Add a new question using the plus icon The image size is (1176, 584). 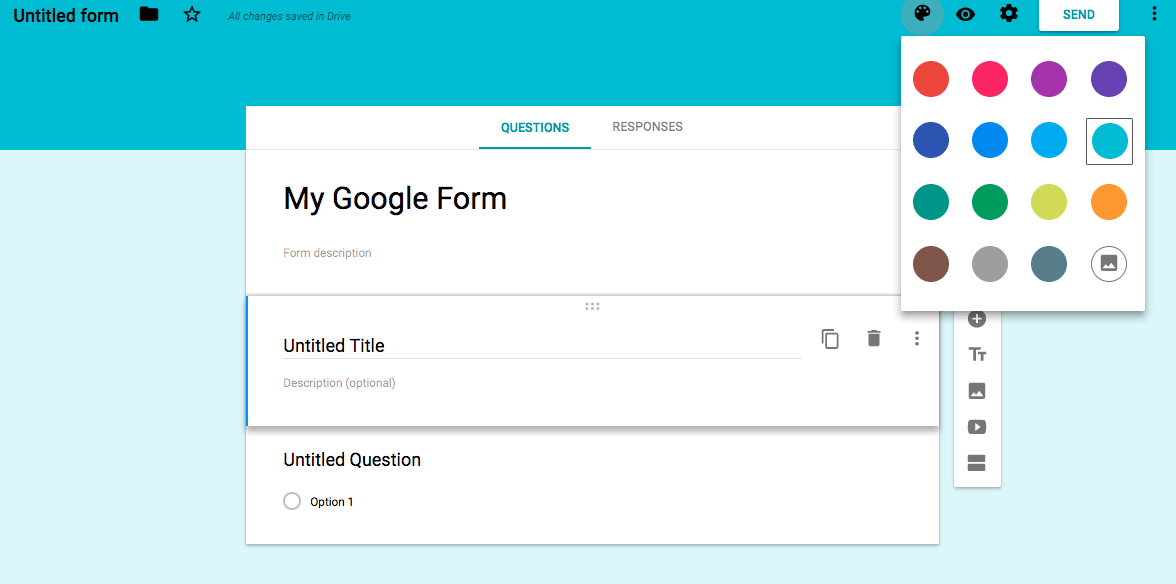point(977,319)
